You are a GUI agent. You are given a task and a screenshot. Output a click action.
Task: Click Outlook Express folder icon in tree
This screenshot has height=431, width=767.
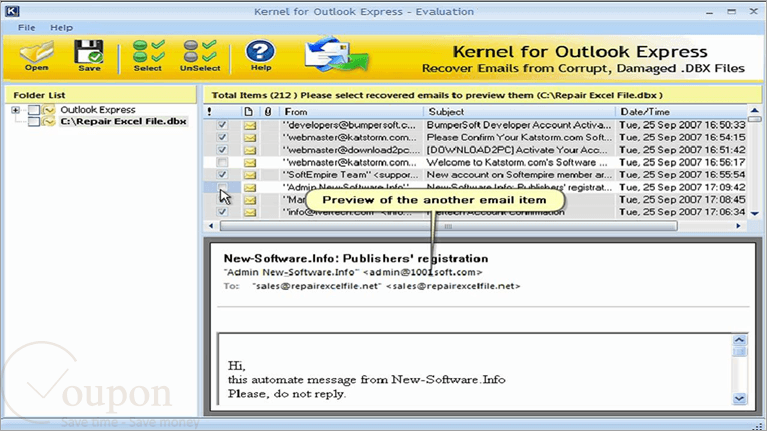pos(48,110)
